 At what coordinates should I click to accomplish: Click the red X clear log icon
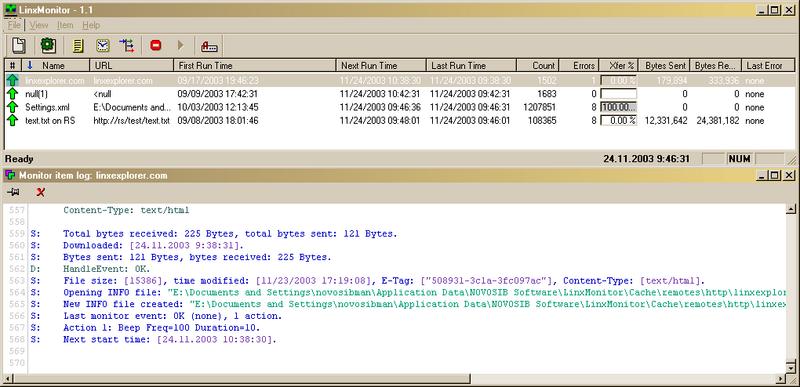pyautogui.click(x=41, y=192)
